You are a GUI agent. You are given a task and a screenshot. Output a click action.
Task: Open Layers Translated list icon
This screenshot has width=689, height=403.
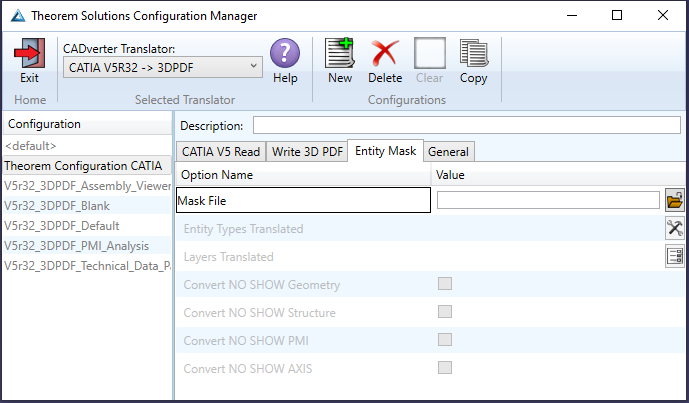tap(674, 256)
